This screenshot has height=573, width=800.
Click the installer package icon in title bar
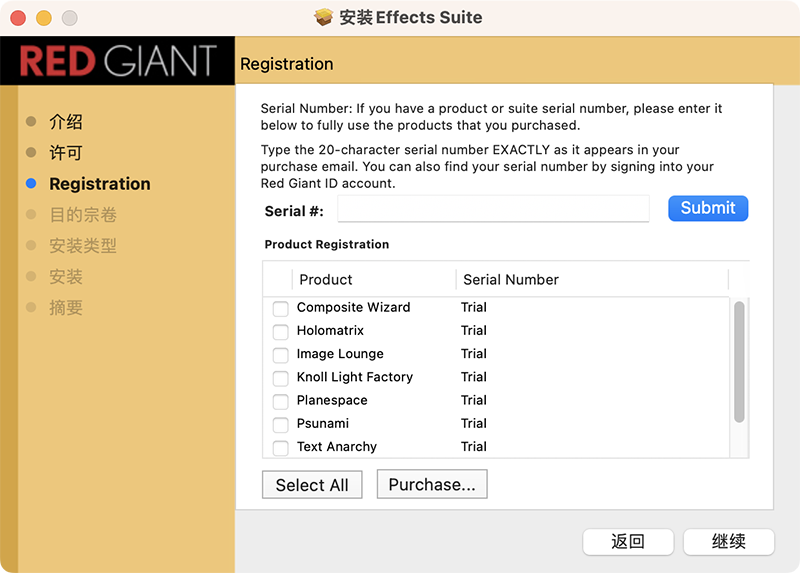tap(324, 18)
